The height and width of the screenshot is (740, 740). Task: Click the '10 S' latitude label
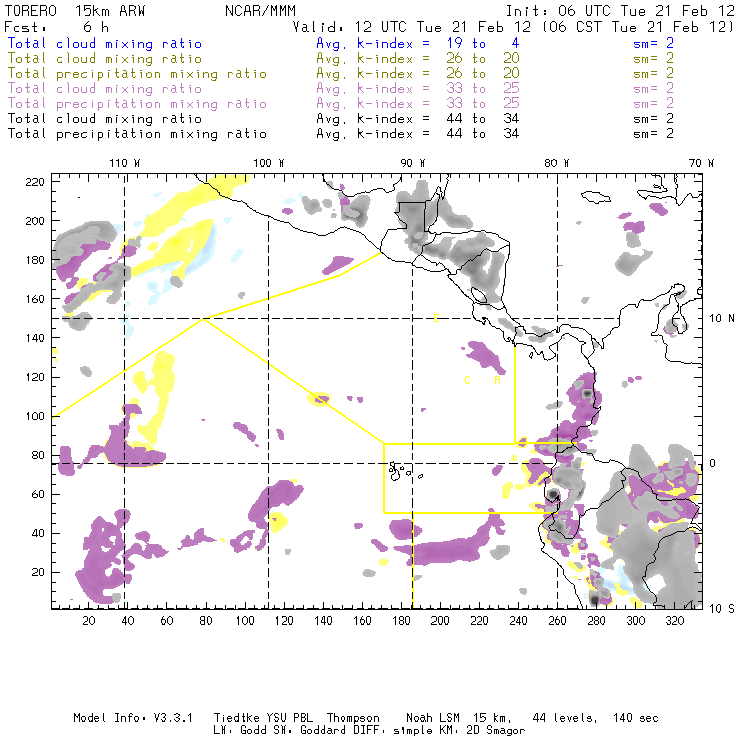[722, 609]
